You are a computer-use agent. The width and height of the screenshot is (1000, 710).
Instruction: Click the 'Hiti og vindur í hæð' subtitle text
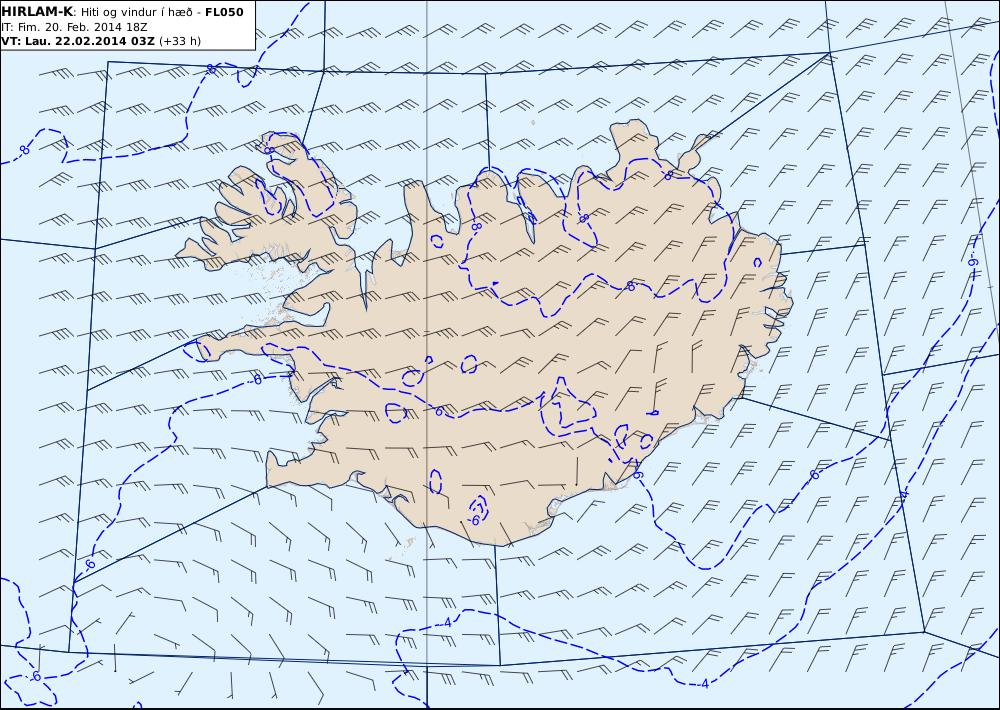[138, 12]
